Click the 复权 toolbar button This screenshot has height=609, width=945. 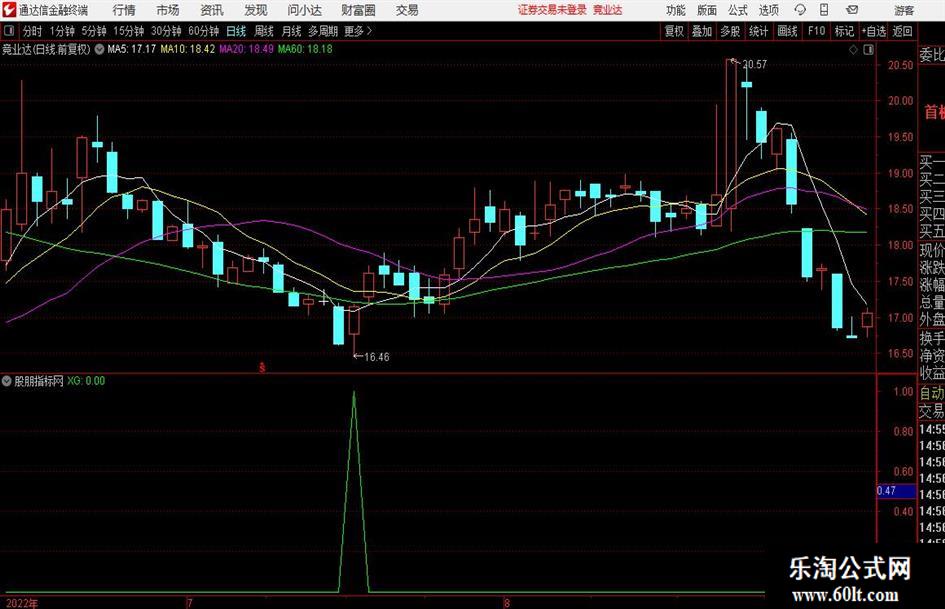click(x=674, y=31)
